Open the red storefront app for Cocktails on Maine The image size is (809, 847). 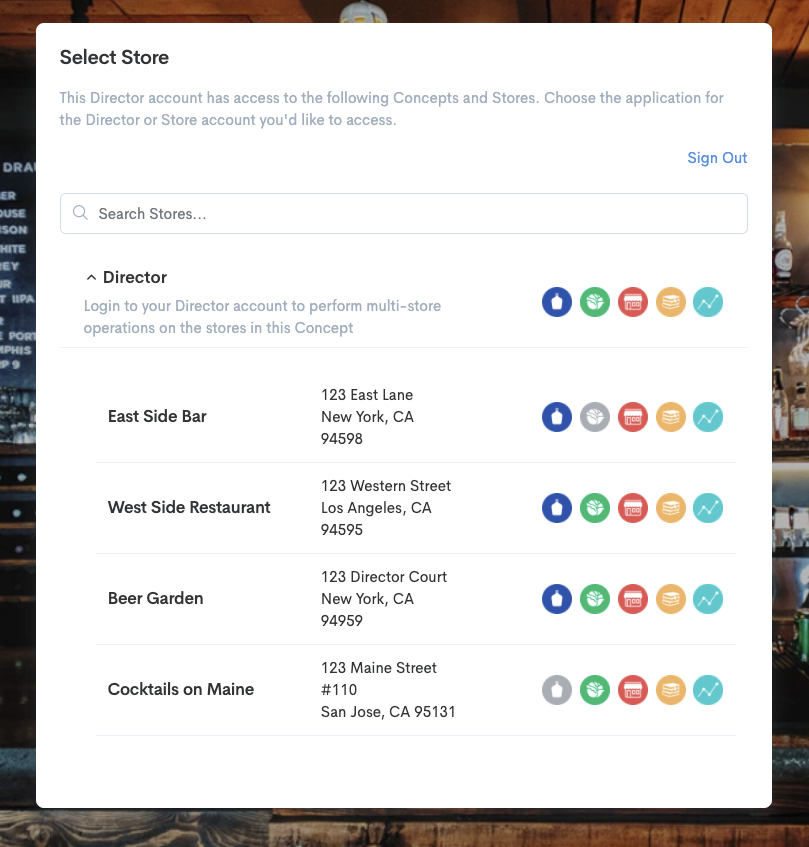[633, 690]
